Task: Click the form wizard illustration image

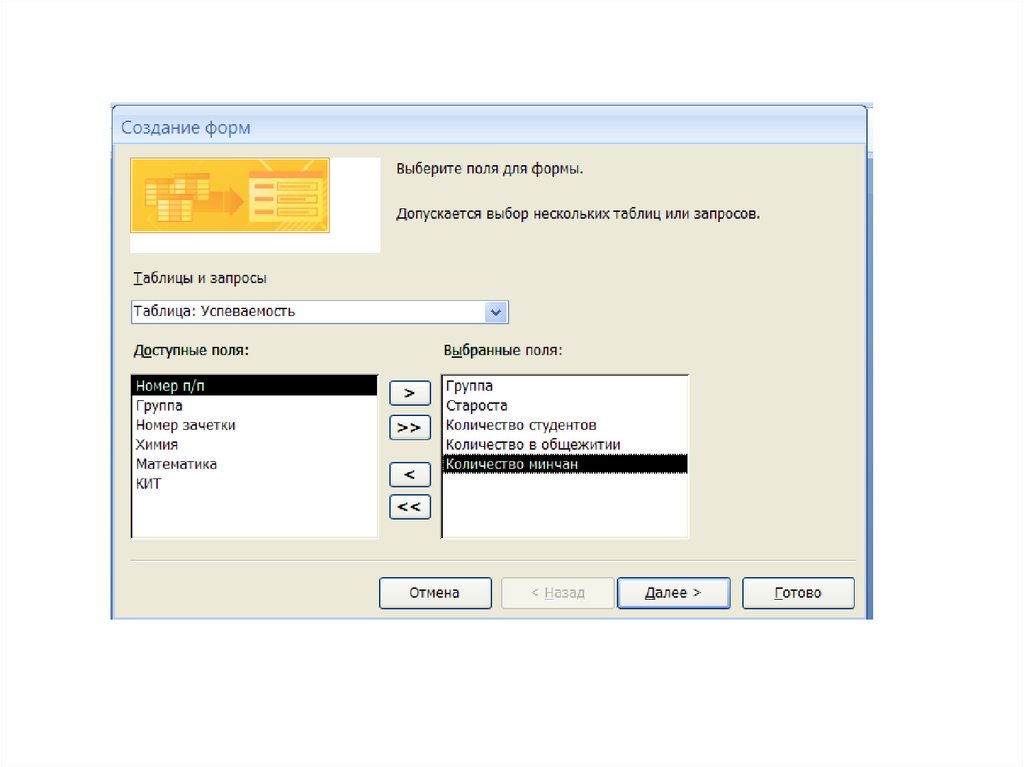Action: 230,196
